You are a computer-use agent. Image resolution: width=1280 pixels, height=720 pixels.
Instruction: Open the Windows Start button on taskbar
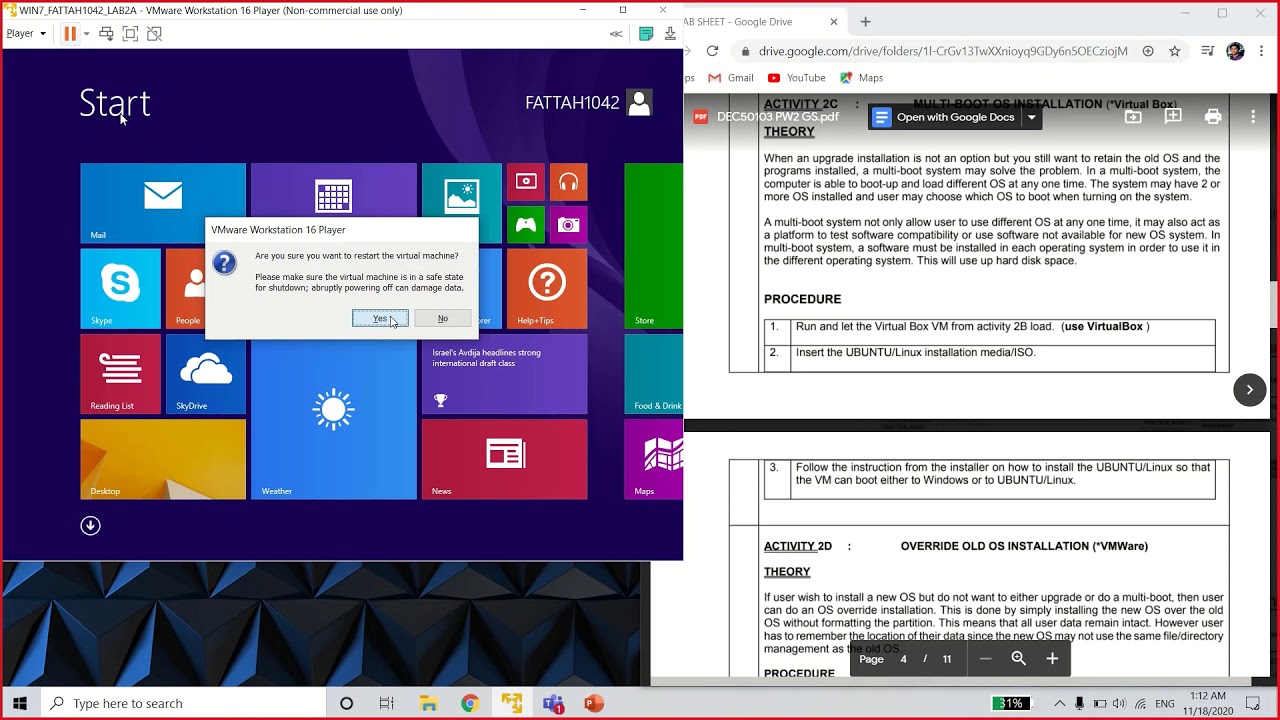(20, 703)
